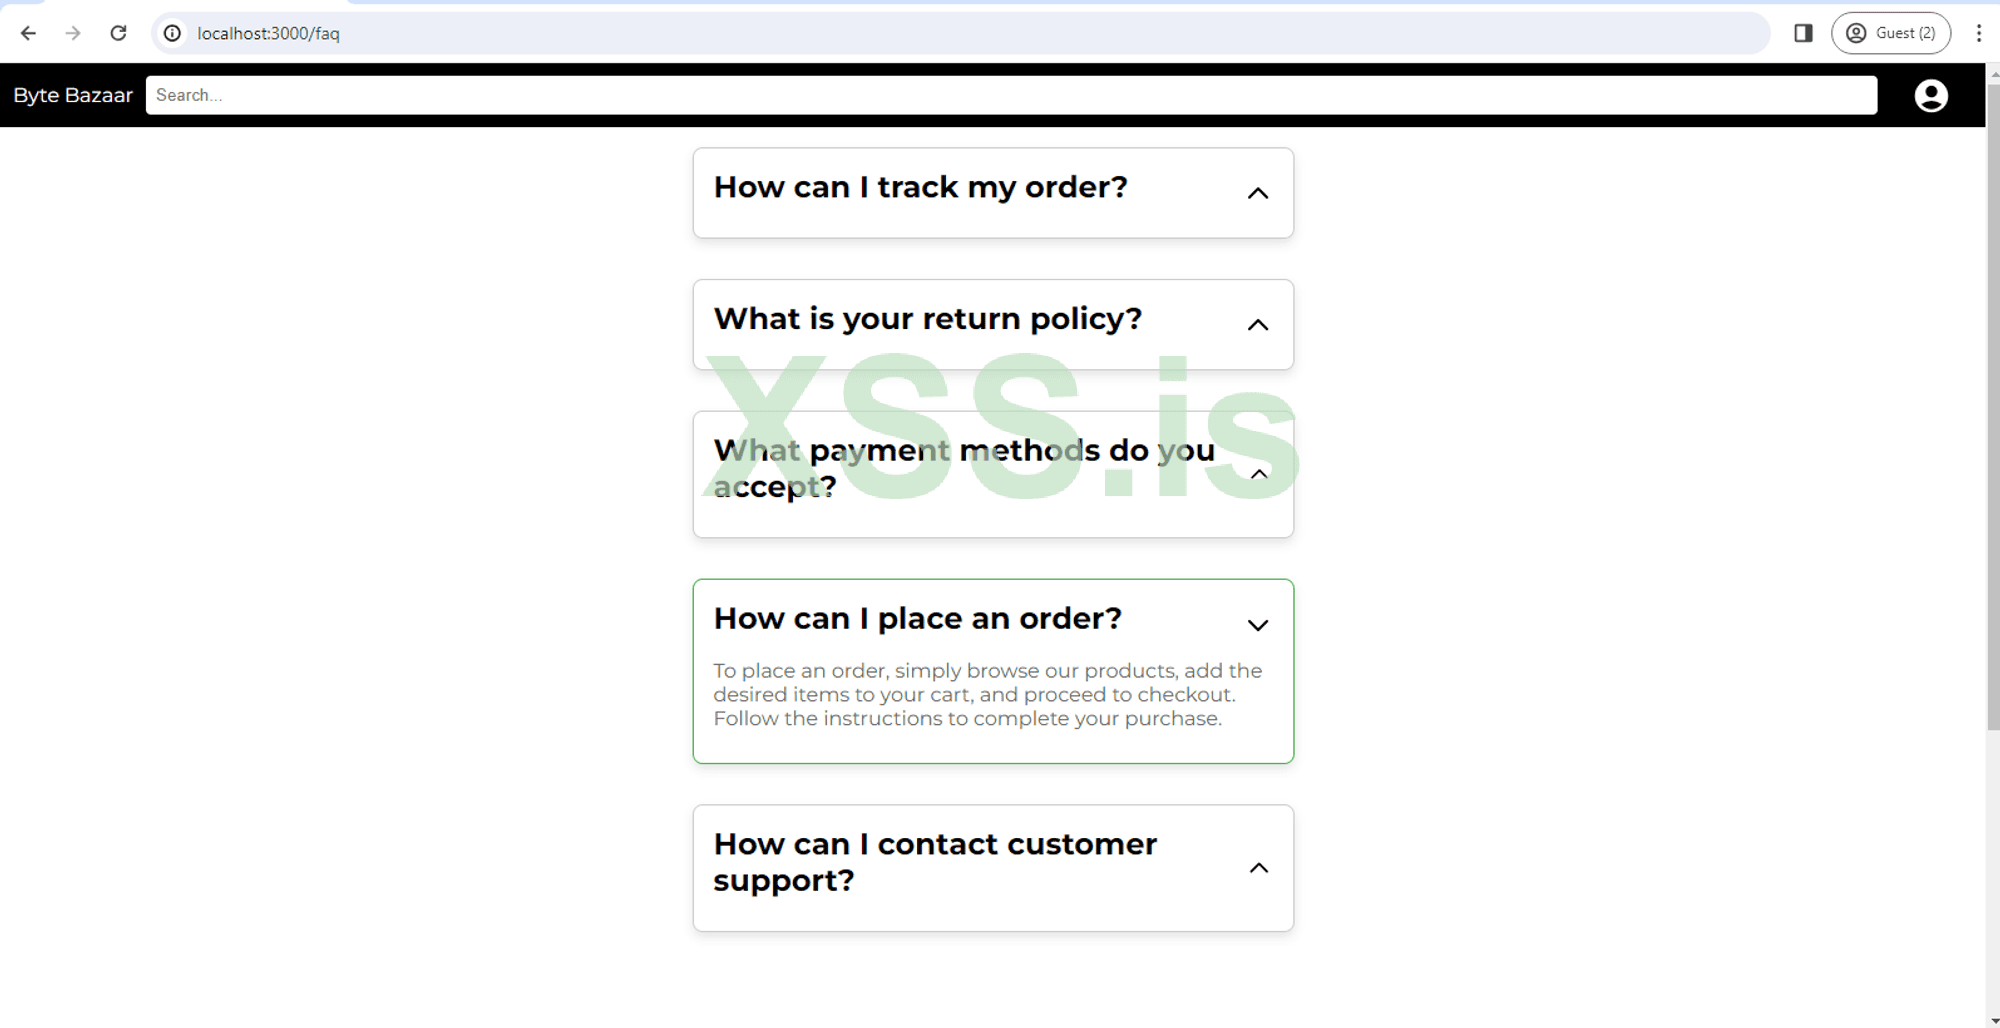Viewport: 2000px width, 1028px height.
Task: Open the site information icon
Action: click(x=173, y=33)
